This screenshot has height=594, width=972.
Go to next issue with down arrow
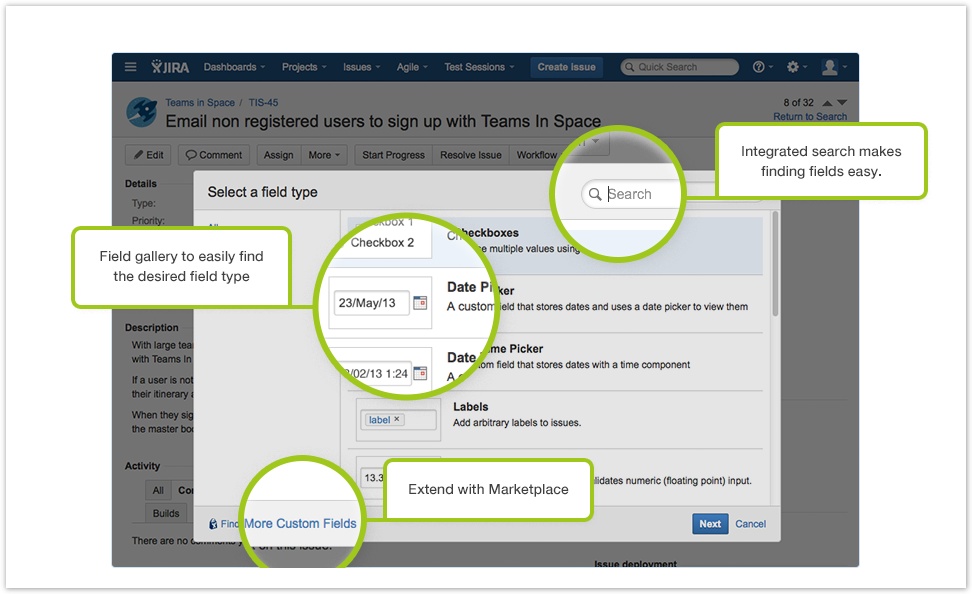coord(841,103)
